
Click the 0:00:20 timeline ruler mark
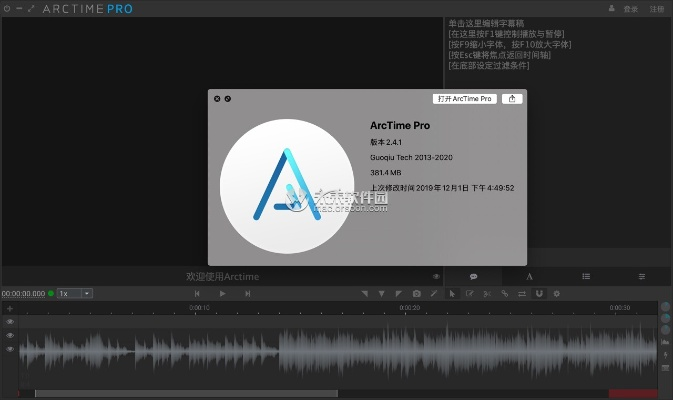tap(409, 308)
